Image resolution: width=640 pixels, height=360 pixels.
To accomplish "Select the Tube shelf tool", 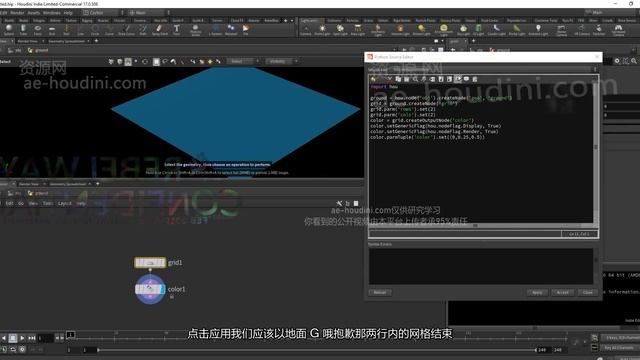I will 23,30.
